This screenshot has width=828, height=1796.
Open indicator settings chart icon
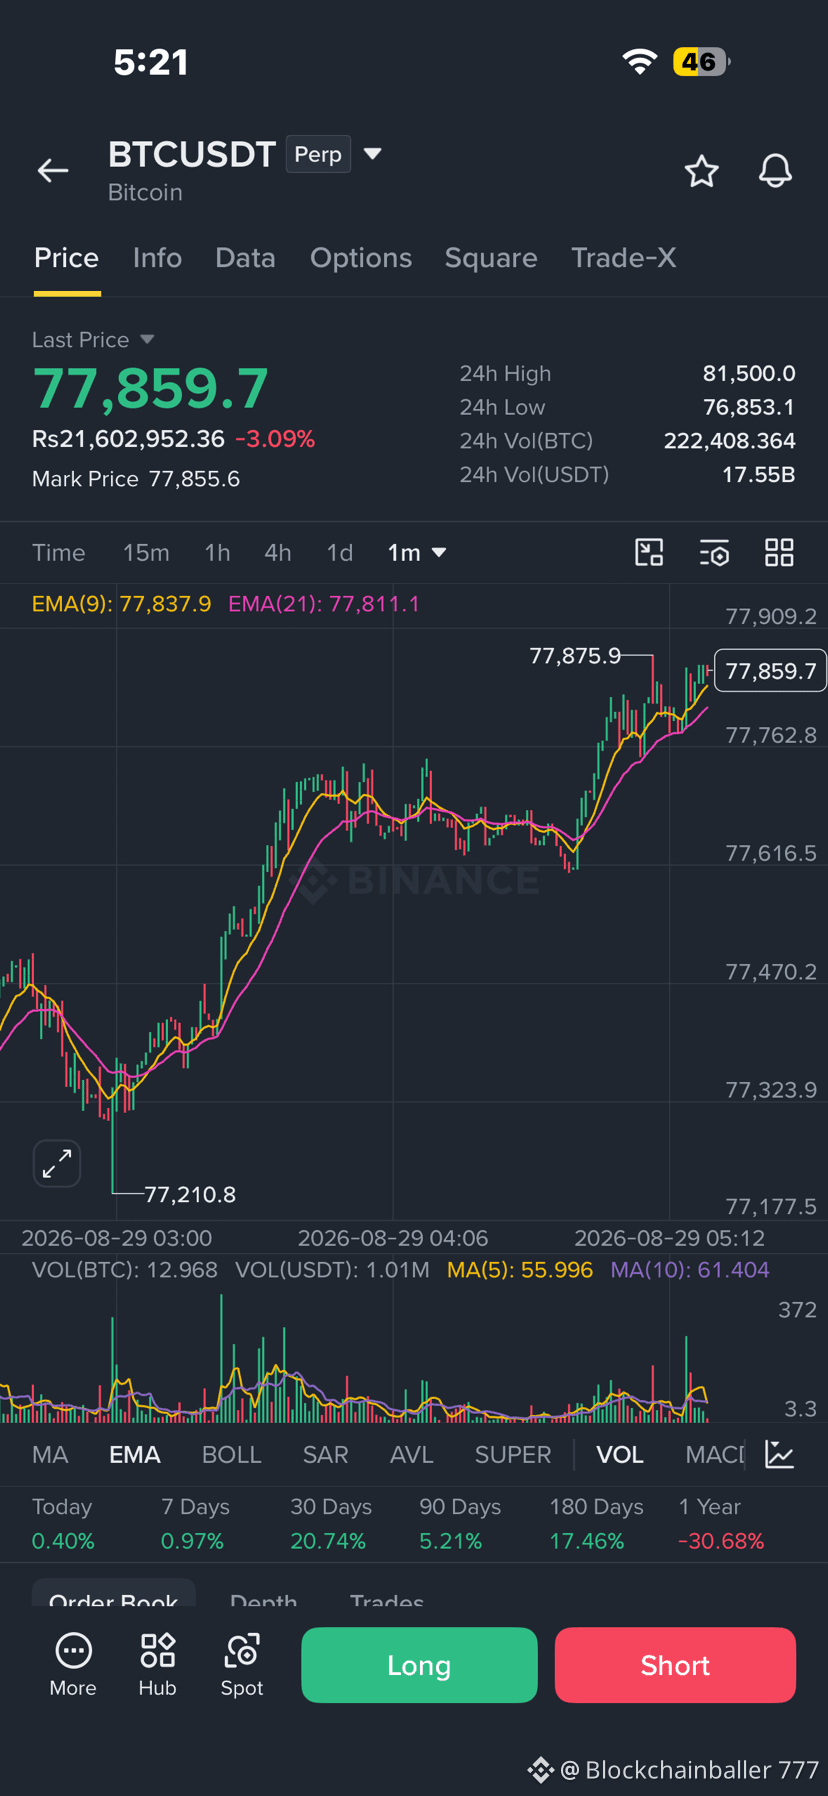[779, 1454]
